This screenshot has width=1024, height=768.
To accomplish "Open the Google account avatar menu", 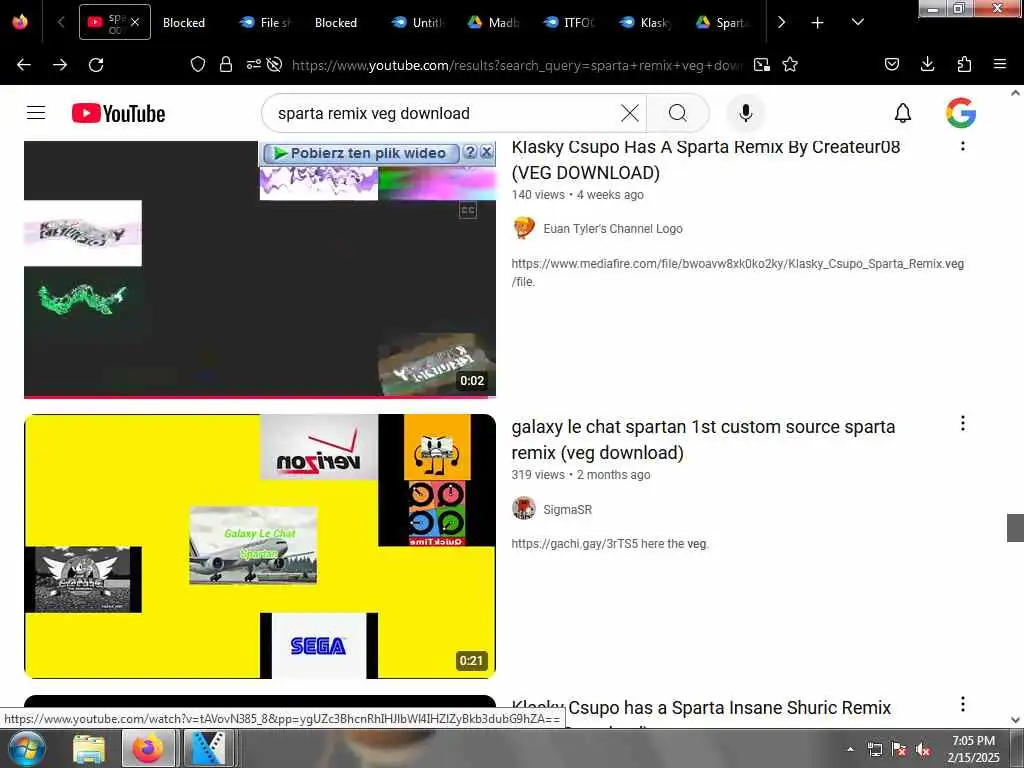I will [961, 113].
